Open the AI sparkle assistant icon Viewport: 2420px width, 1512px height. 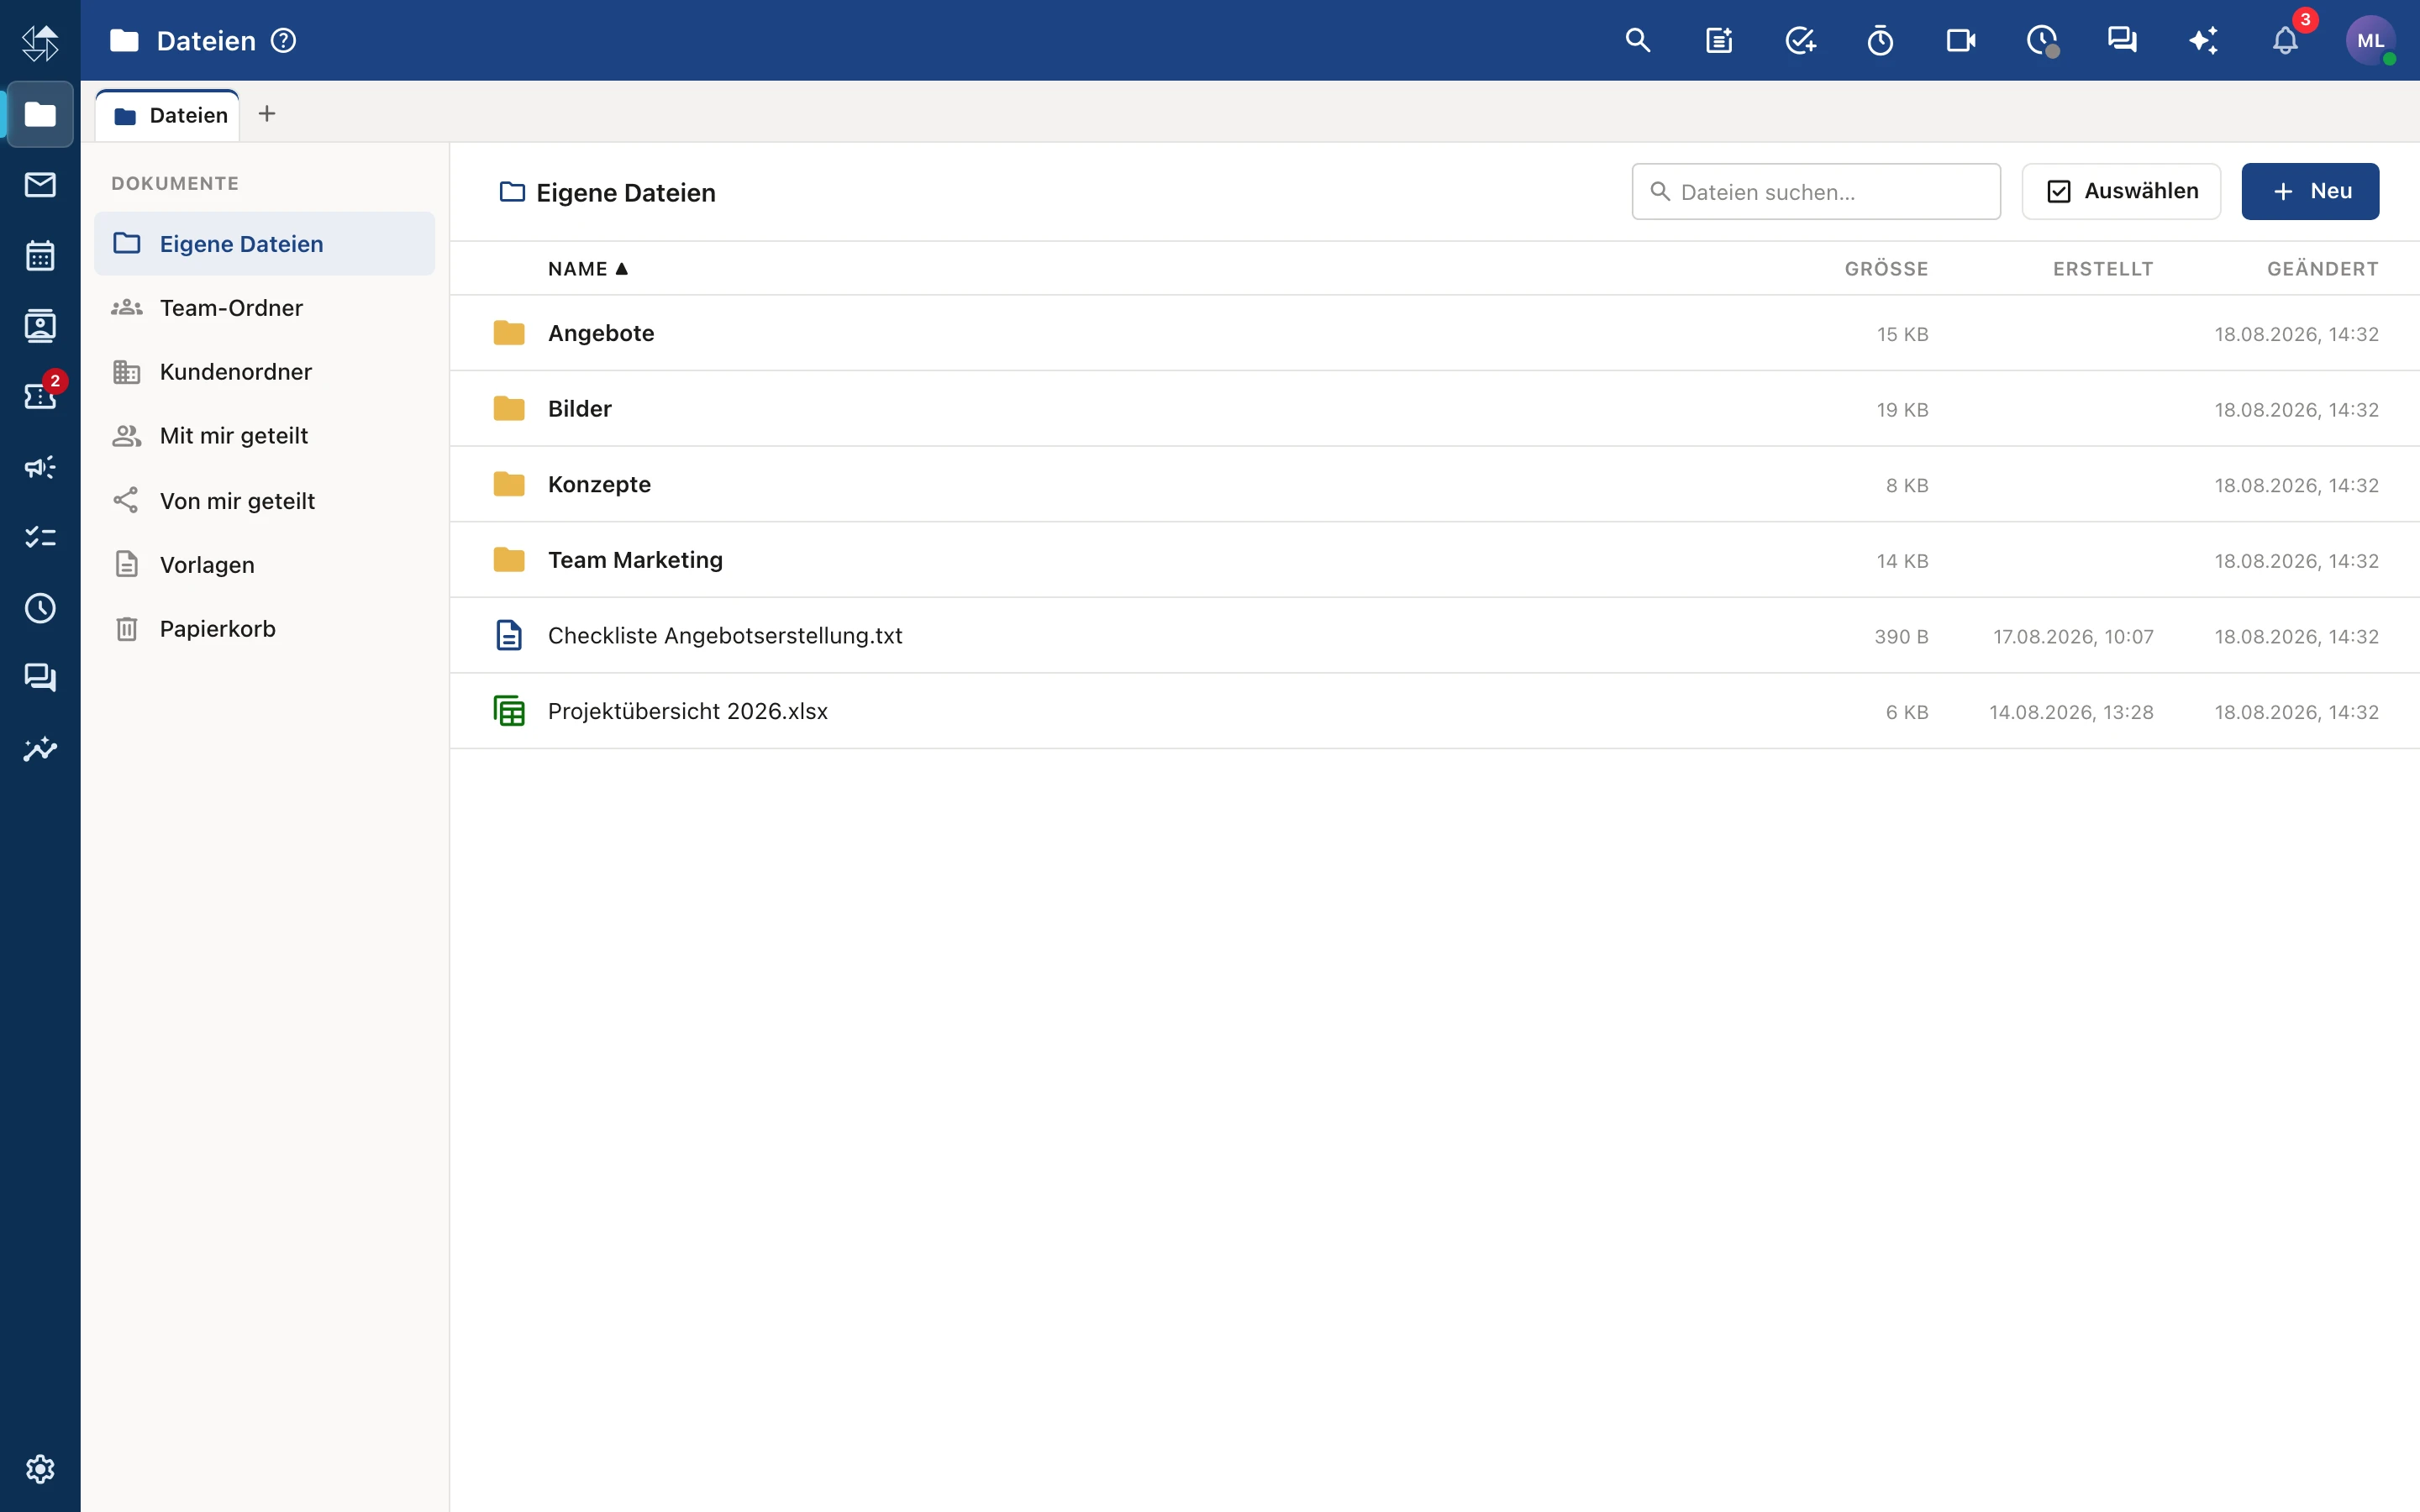click(x=2203, y=41)
